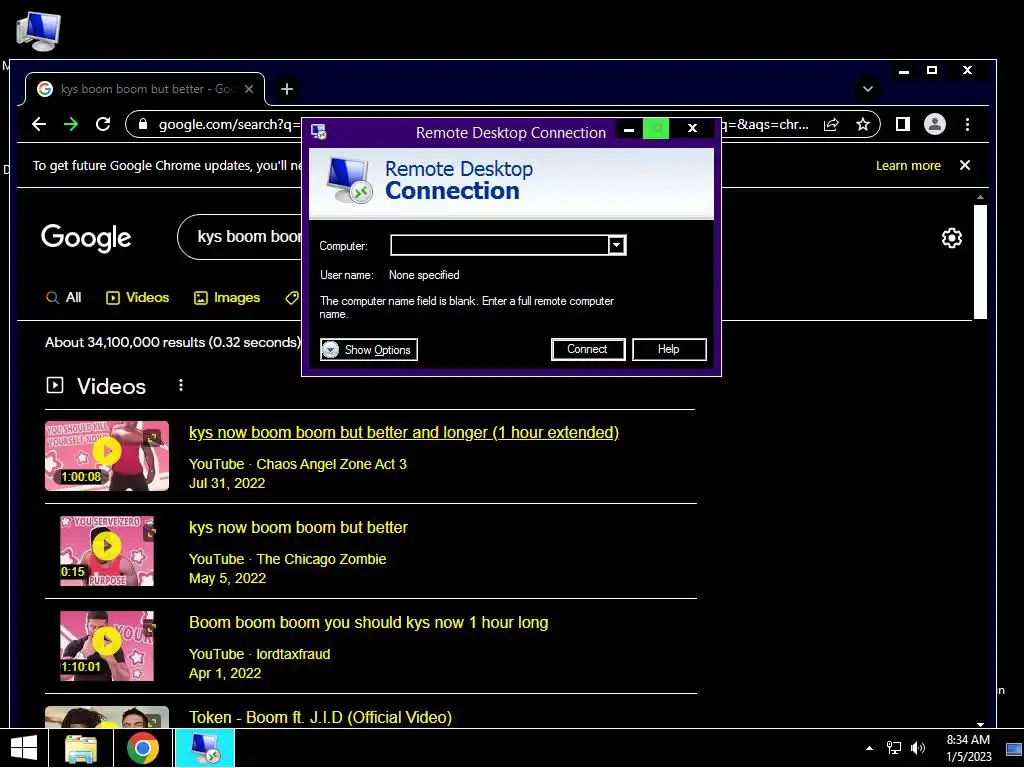Toggle Chrome's side panel icon
1024x768 pixels.
pyautogui.click(x=903, y=124)
